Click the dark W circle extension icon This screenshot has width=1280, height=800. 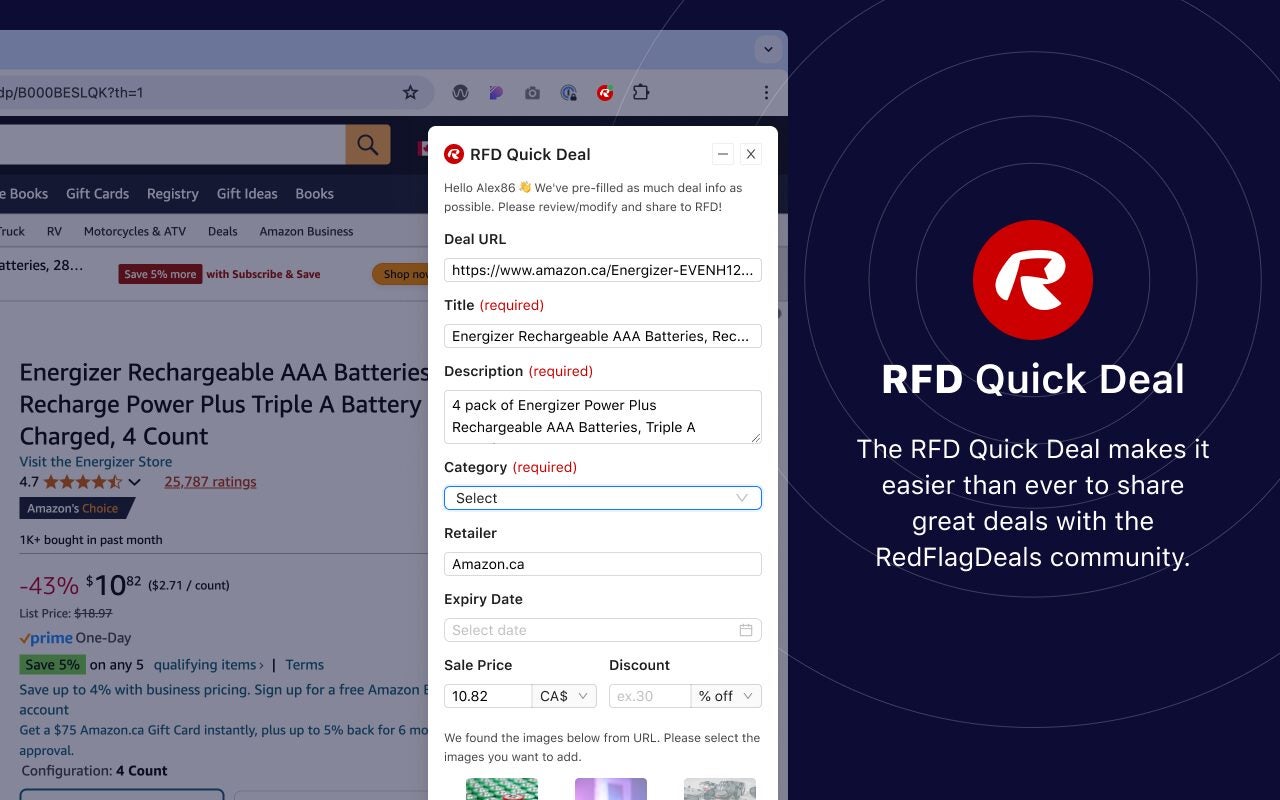[460, 92]
